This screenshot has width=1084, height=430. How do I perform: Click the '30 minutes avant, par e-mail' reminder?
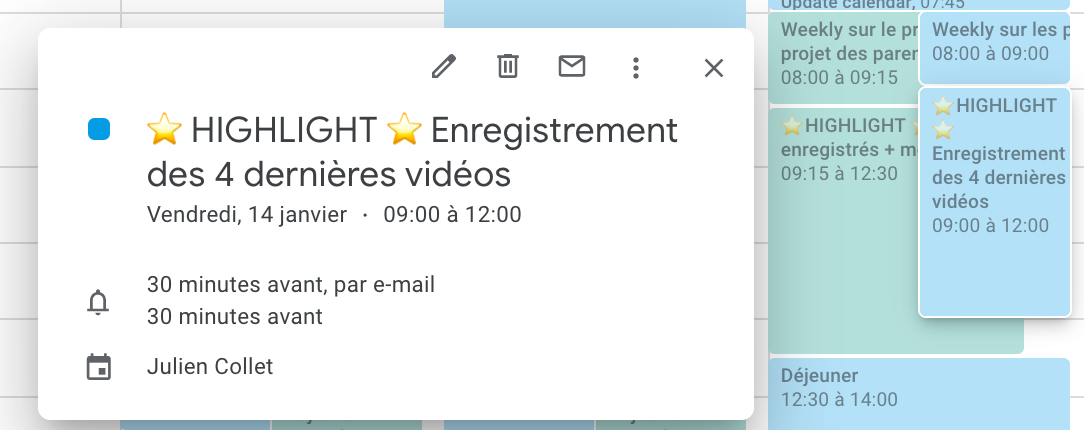click(291, 284)
